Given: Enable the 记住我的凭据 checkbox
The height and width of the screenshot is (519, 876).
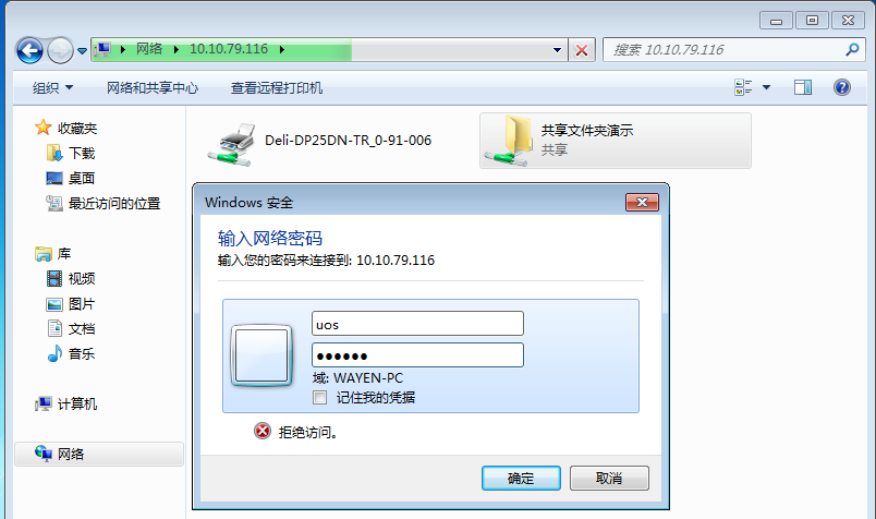Looking at the screenshot, I should [320, 398].
